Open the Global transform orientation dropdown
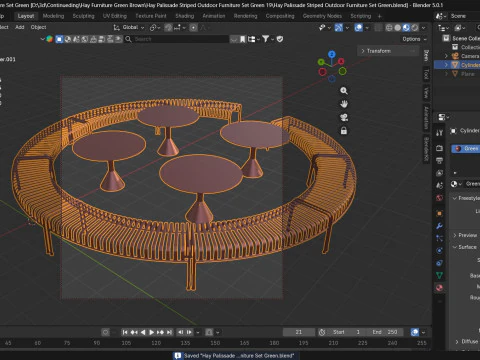 click(x=129, y=27)
